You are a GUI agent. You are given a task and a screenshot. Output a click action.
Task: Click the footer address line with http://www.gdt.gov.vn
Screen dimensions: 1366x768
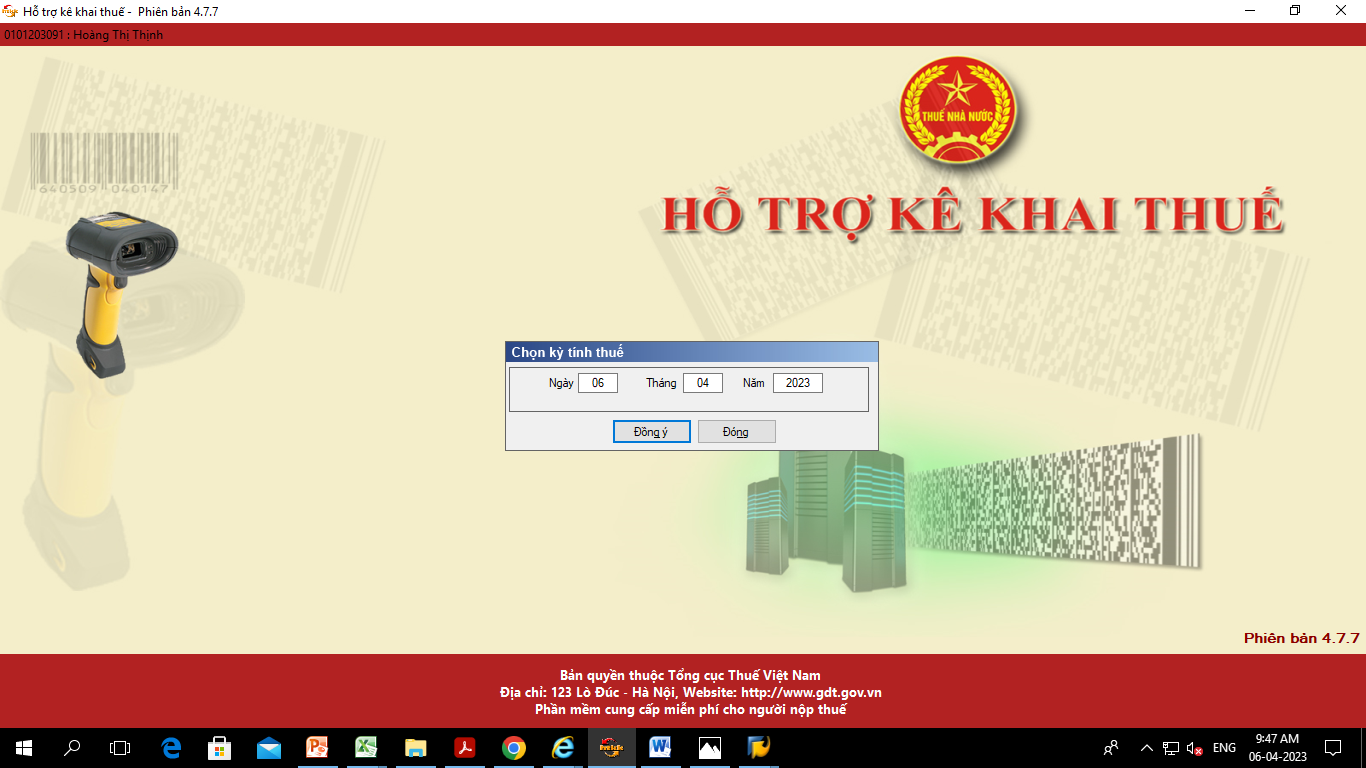[x=690, y=692]
